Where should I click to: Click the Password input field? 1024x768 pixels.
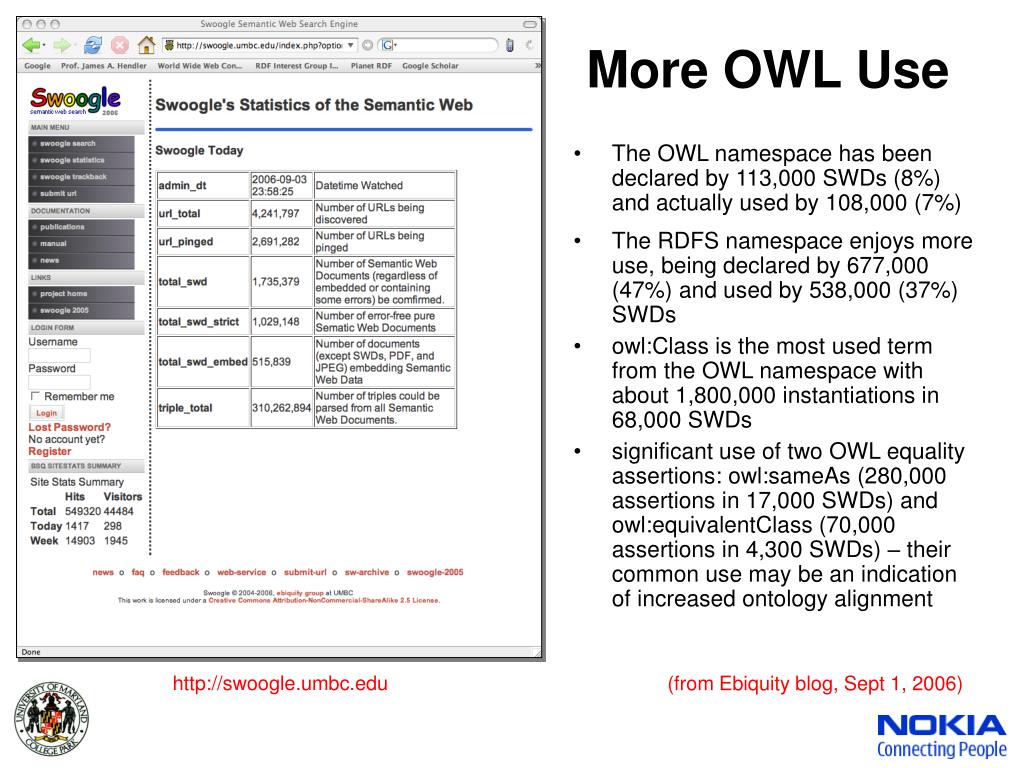click(59, 382)
